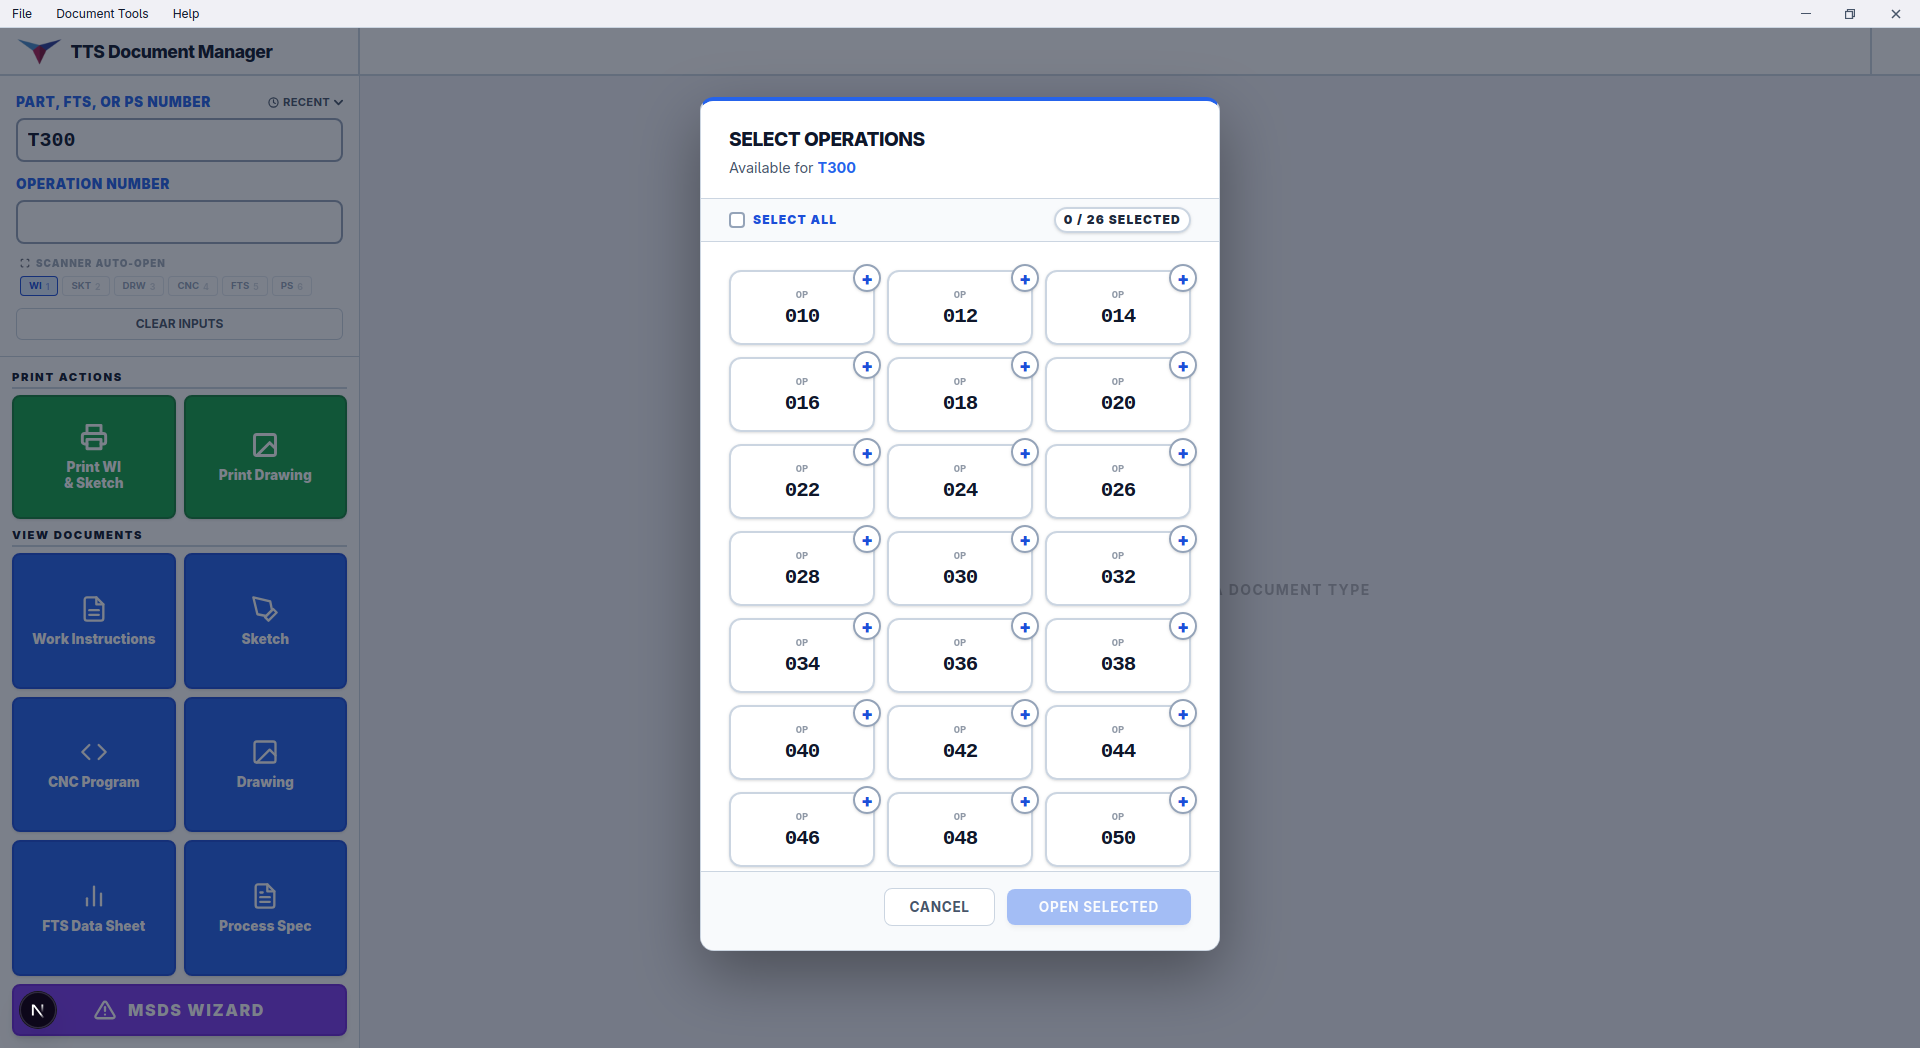Viewport: 1920px width, 1048px height.
Task: Click the plus icon on OP 036
Action: pyautogui.click(x=1025, y=627)
